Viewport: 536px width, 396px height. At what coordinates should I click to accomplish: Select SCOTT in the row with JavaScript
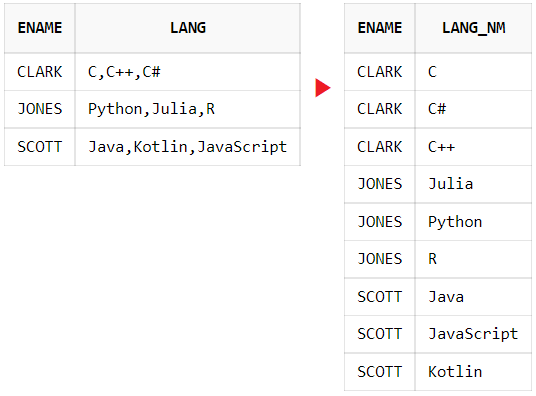click(x=379, y=334)
